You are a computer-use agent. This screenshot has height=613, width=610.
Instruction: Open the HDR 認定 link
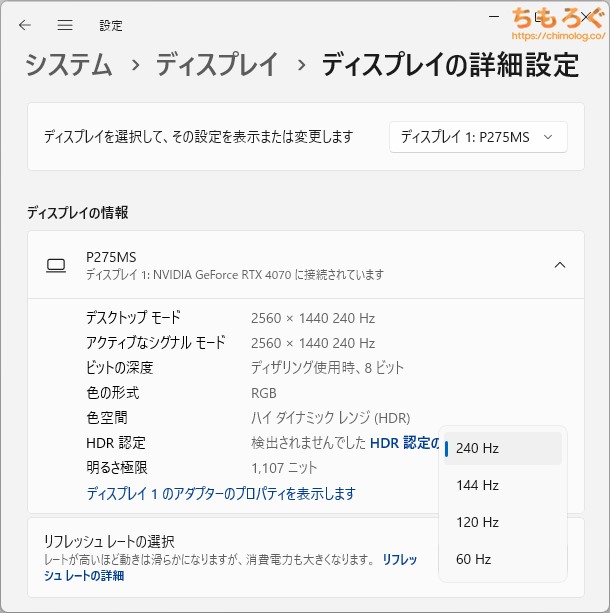[405, 443]
